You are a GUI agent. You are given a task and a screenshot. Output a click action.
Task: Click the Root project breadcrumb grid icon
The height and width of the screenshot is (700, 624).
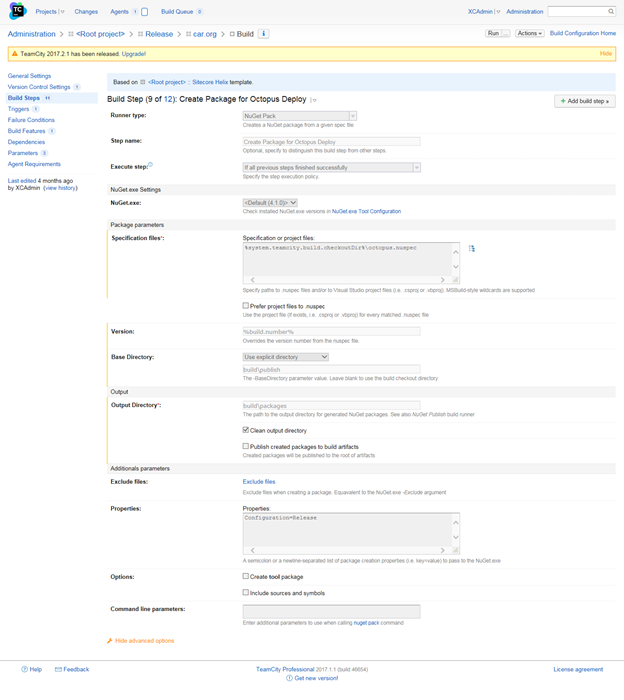(71, 34)
